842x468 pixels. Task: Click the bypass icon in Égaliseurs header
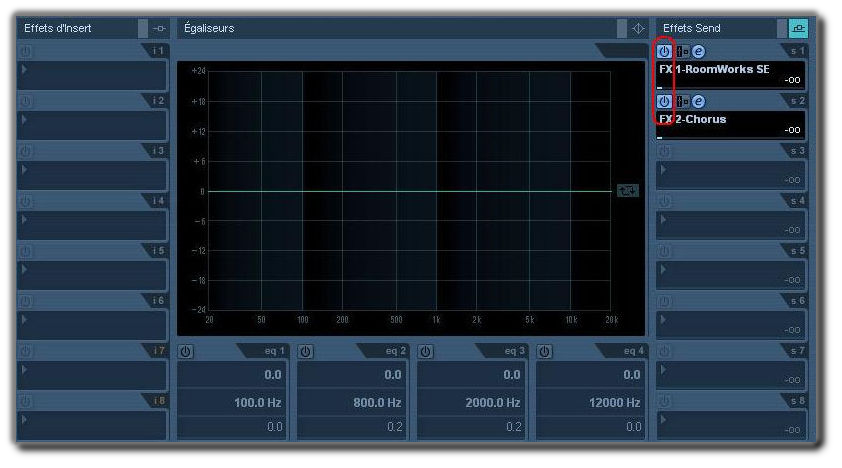638,28
